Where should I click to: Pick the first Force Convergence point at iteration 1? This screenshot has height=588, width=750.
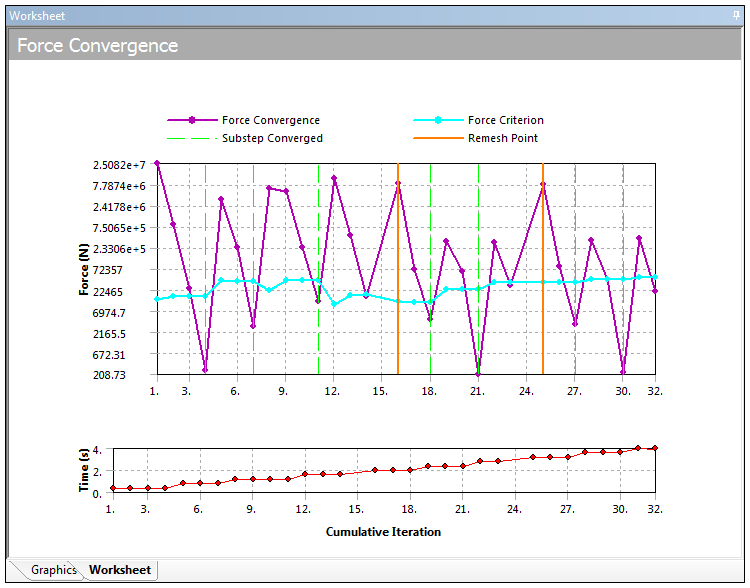(157, 163)
